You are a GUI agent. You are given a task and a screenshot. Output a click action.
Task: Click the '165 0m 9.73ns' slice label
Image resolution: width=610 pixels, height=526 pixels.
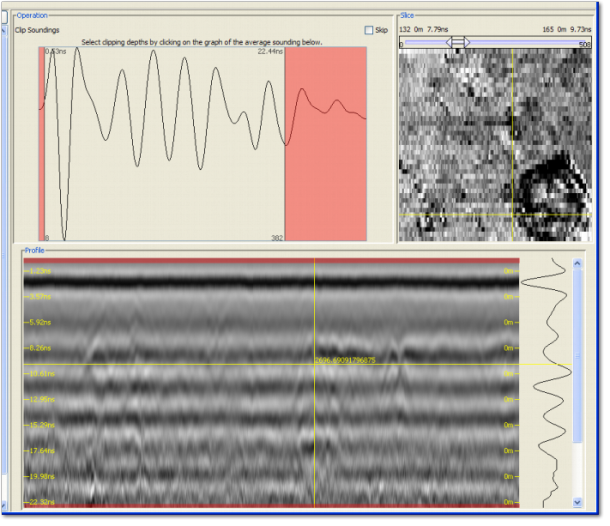[x=567, y=30]
